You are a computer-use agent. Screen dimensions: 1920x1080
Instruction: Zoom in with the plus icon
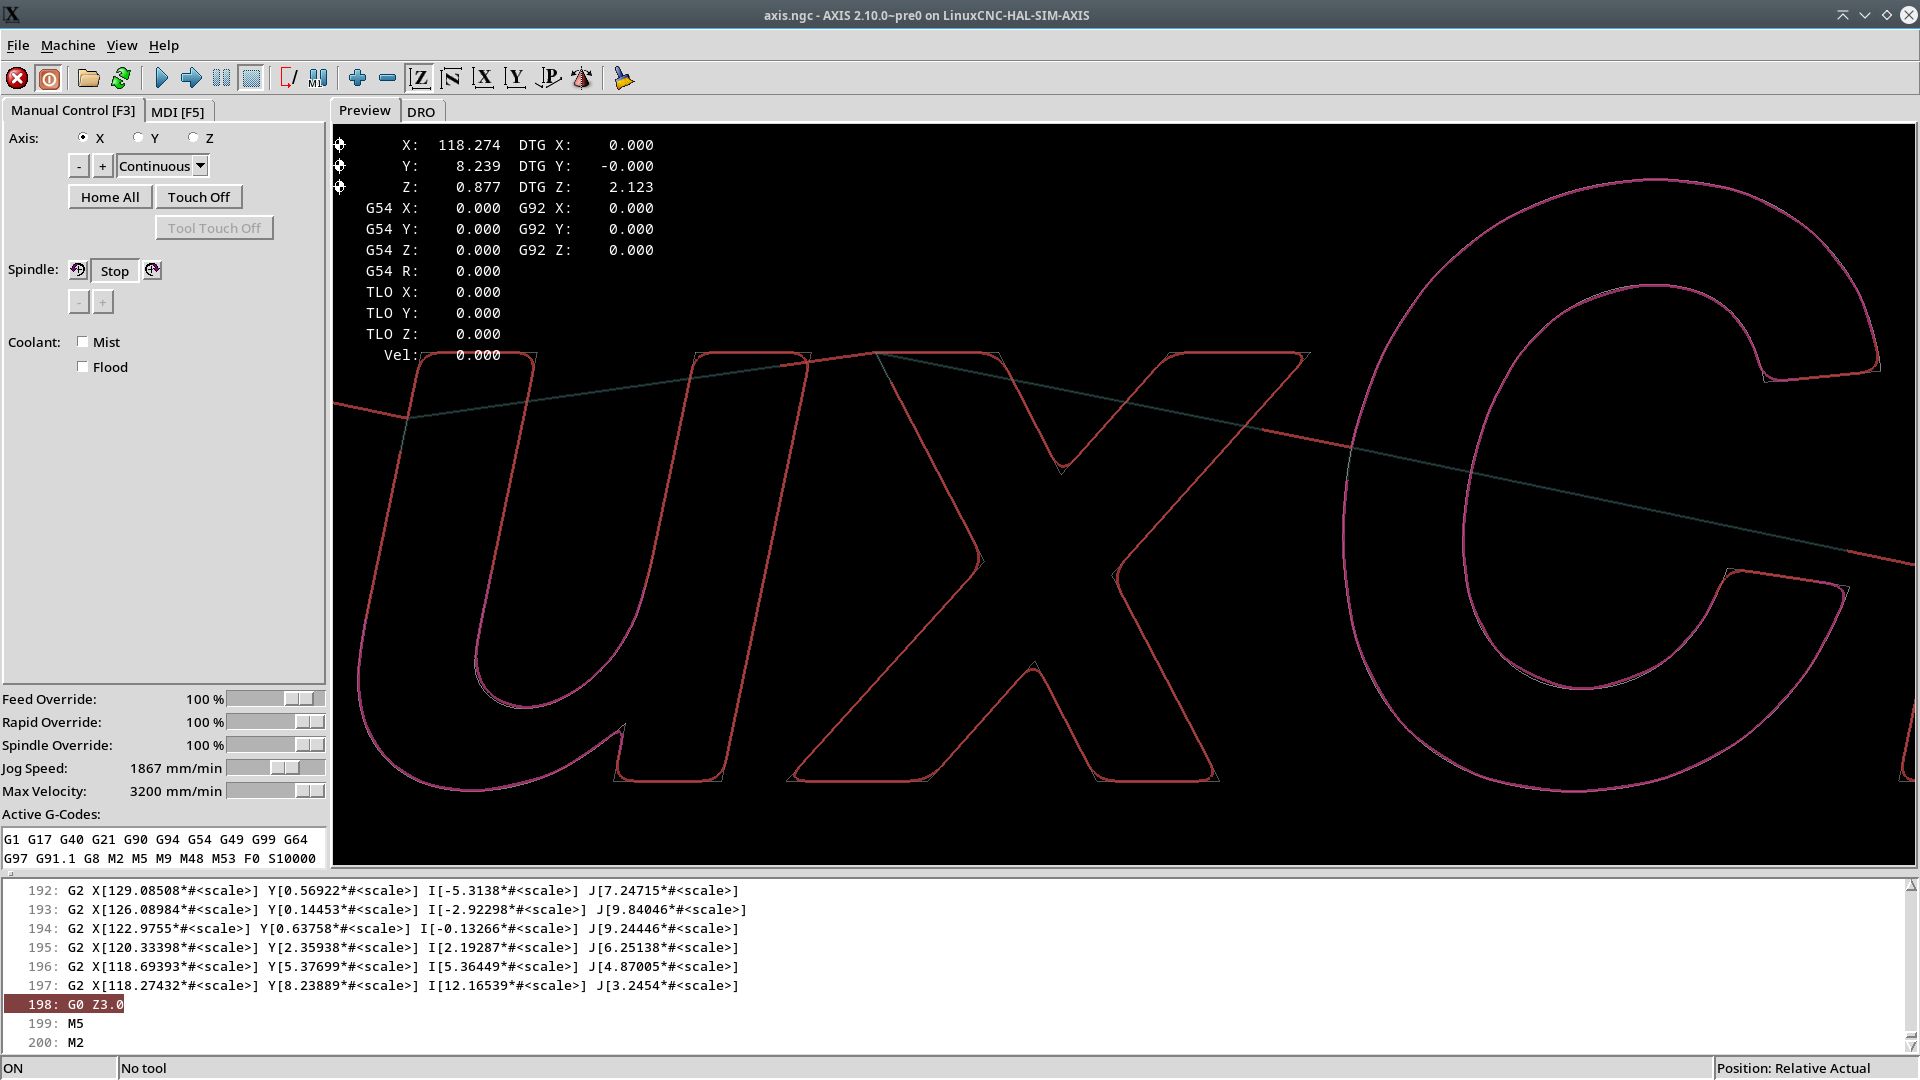tap(357, 78)
